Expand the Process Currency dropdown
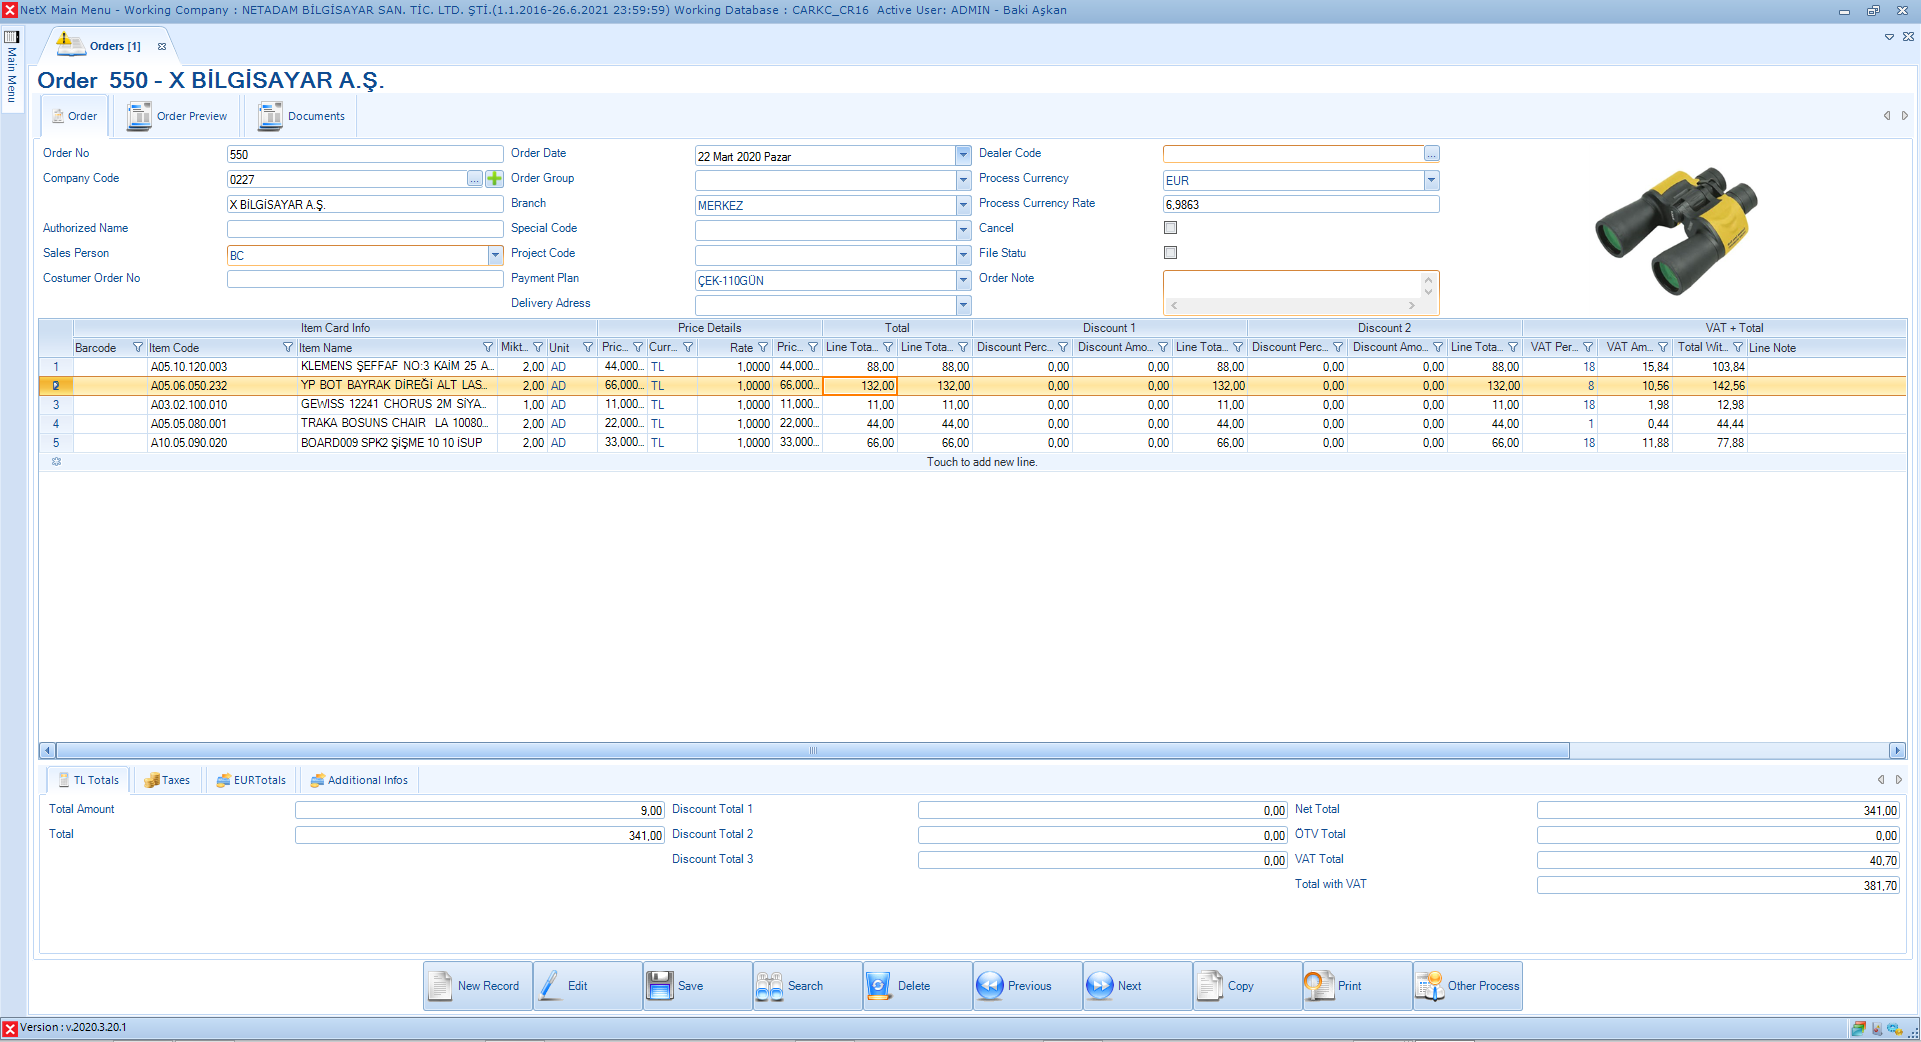Screen dimensions: 1921x1042 (1431, 181)
